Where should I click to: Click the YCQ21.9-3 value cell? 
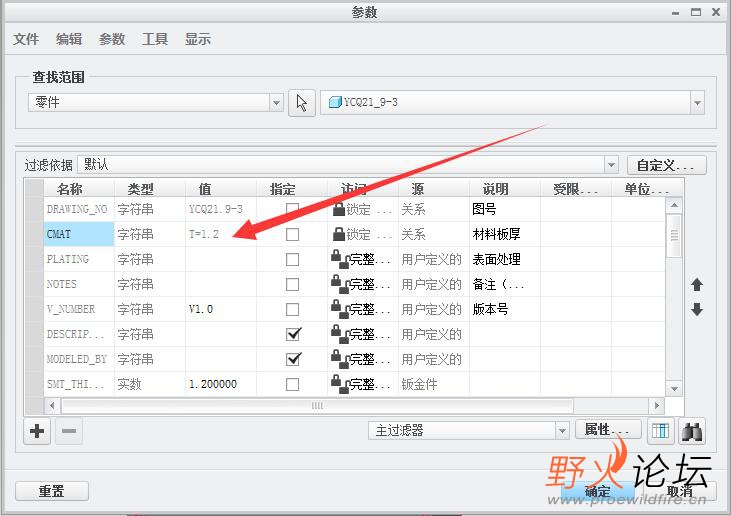click(x=221, y=209)
